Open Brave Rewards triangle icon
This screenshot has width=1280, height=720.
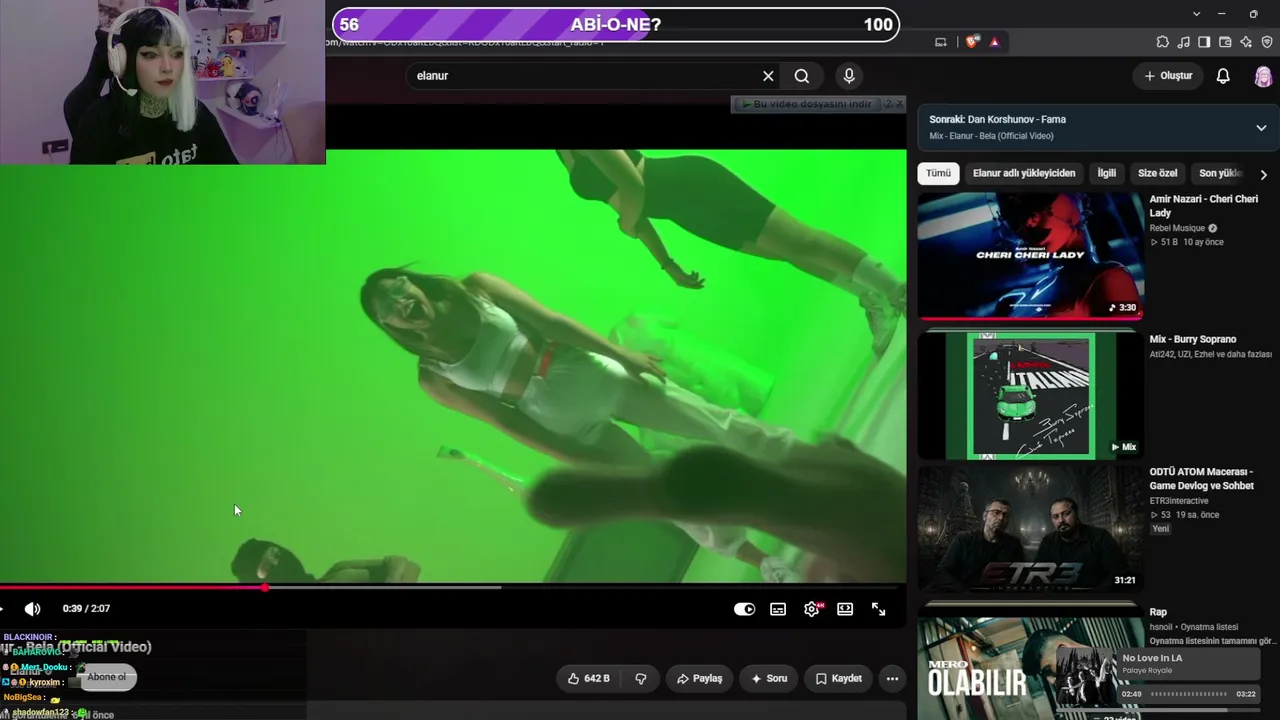point(994,42)
